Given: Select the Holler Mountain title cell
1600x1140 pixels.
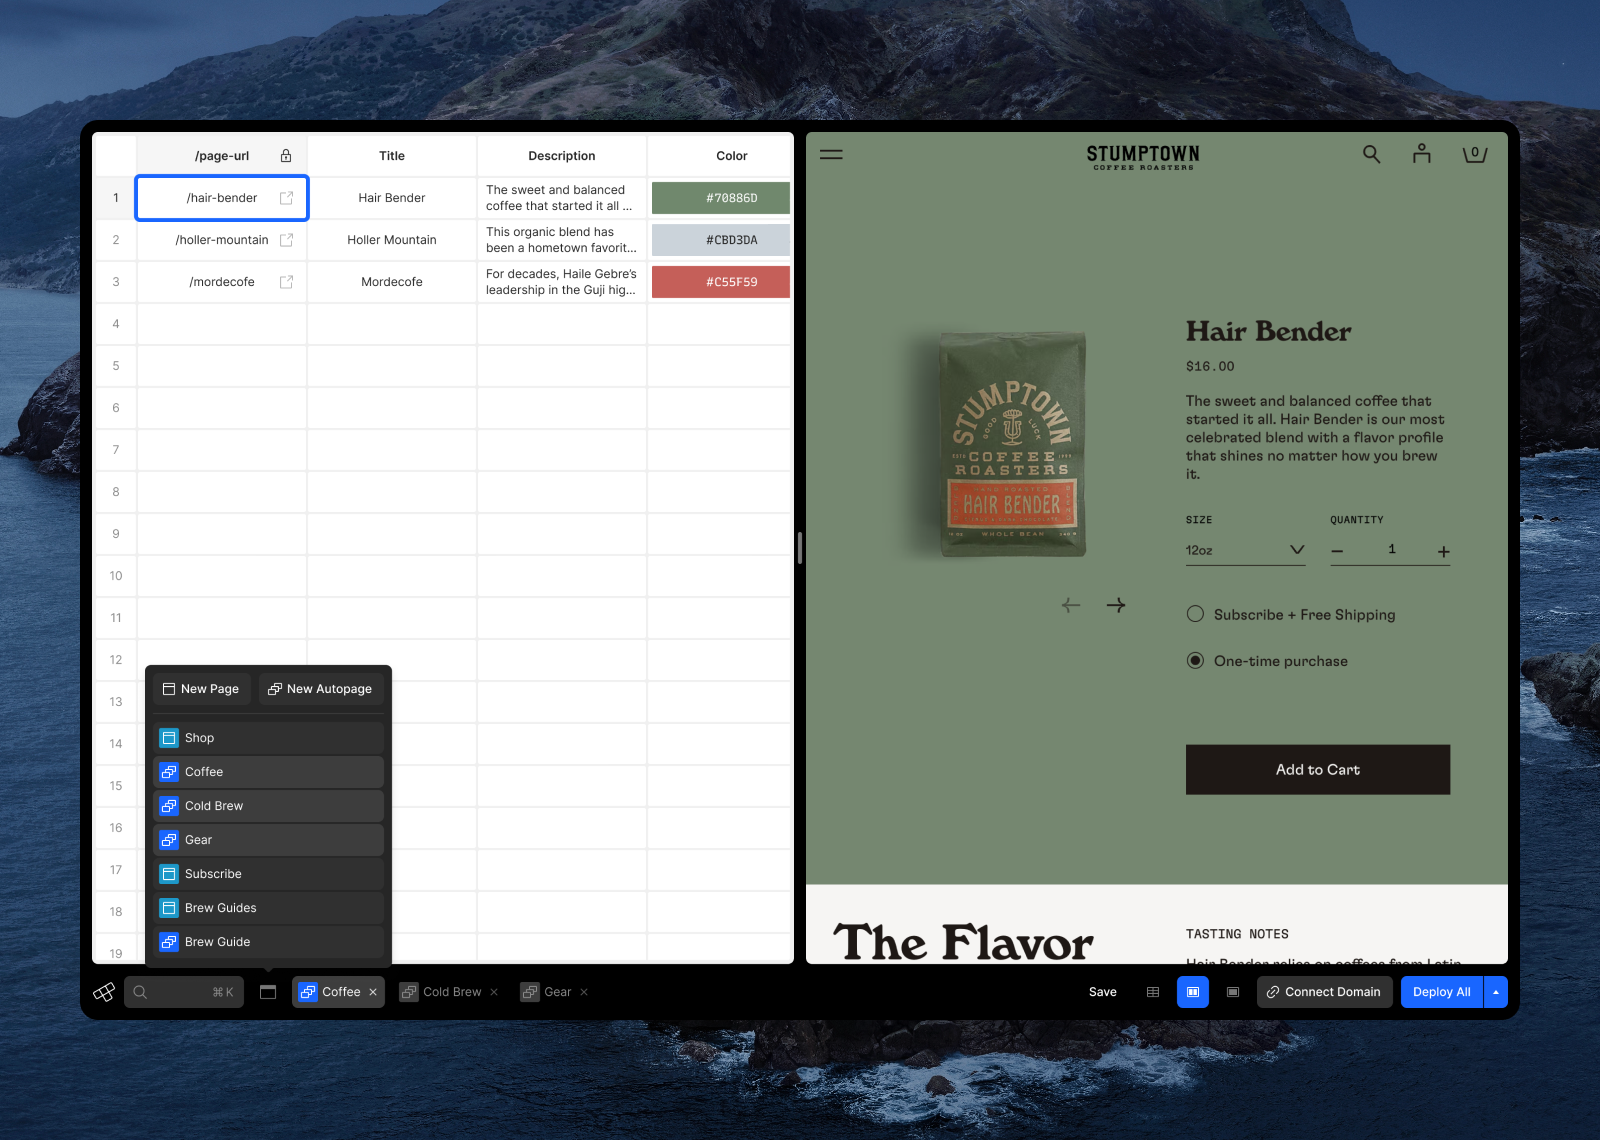Looking at the screenshot, I should pos(392,240).
